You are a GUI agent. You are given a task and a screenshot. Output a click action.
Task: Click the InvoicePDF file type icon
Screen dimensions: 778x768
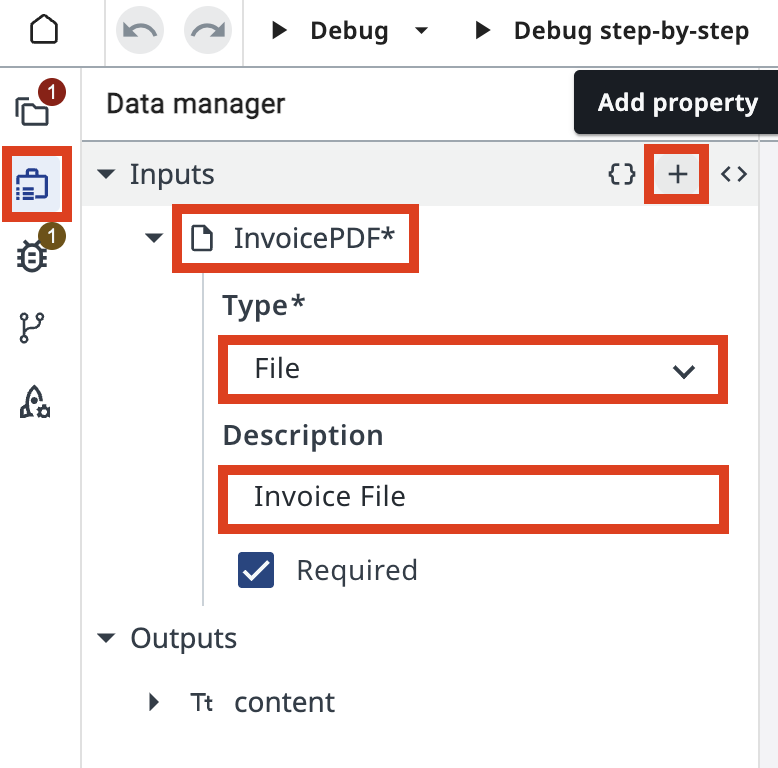202,238
